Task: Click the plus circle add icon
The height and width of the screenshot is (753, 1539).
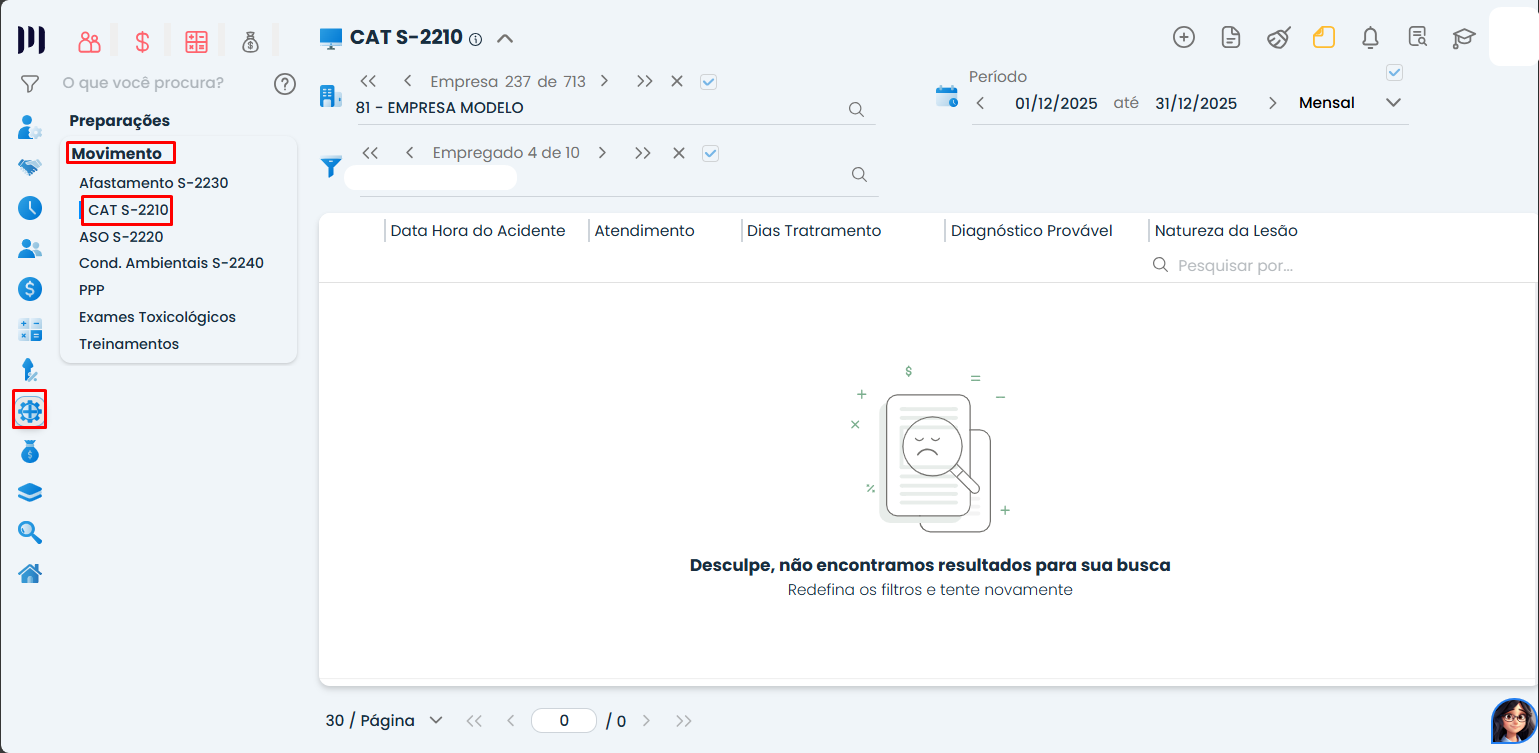Action: tap(1183, 38)
